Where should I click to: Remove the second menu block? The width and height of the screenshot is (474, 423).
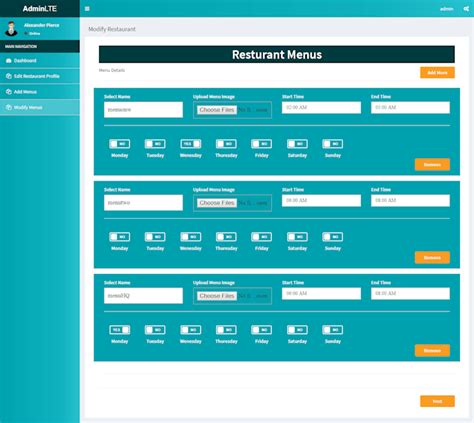tap(432, 258)
